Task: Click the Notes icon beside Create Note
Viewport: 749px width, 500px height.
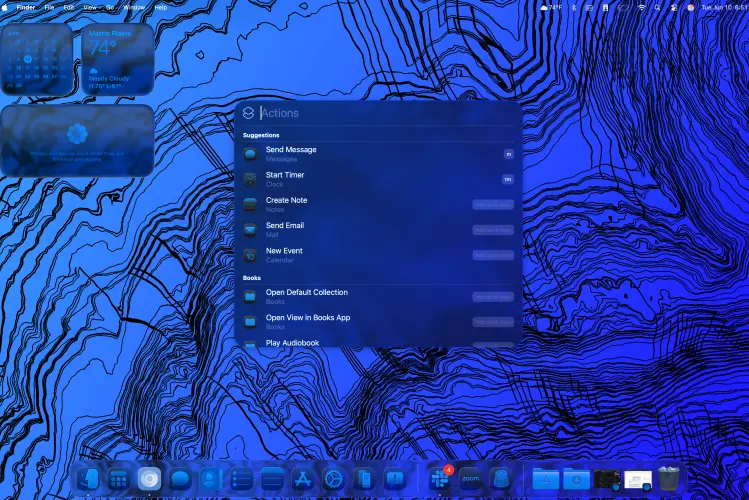Action: click(250, 204)
